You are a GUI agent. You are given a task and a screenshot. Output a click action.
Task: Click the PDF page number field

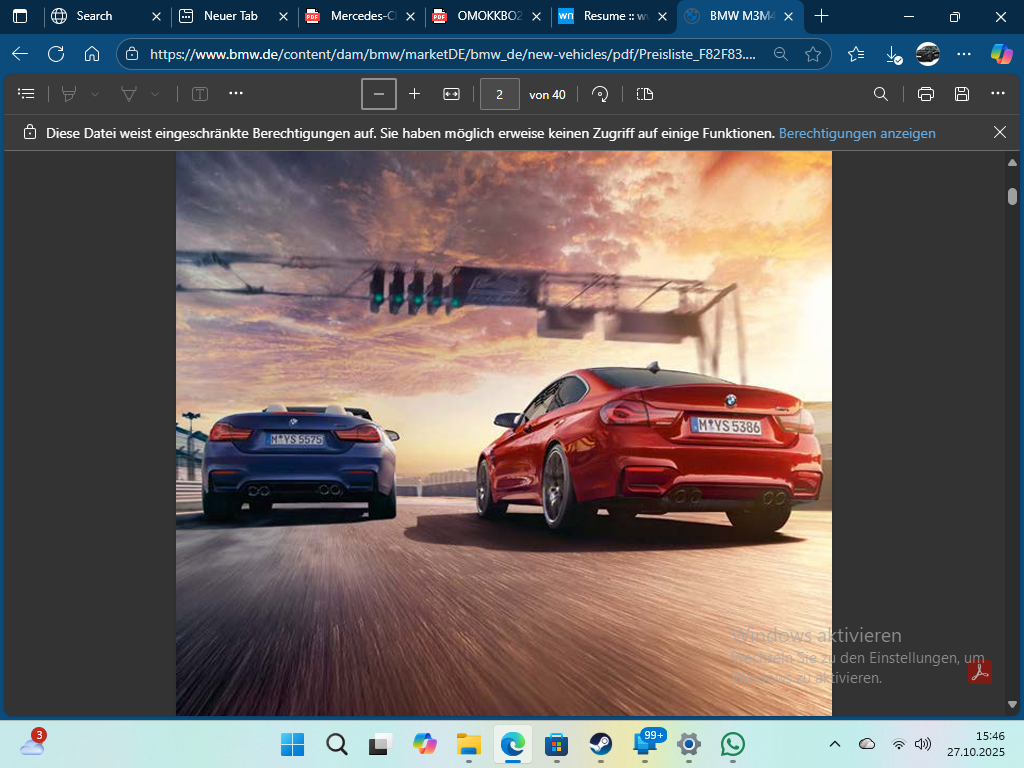(499, 94)
